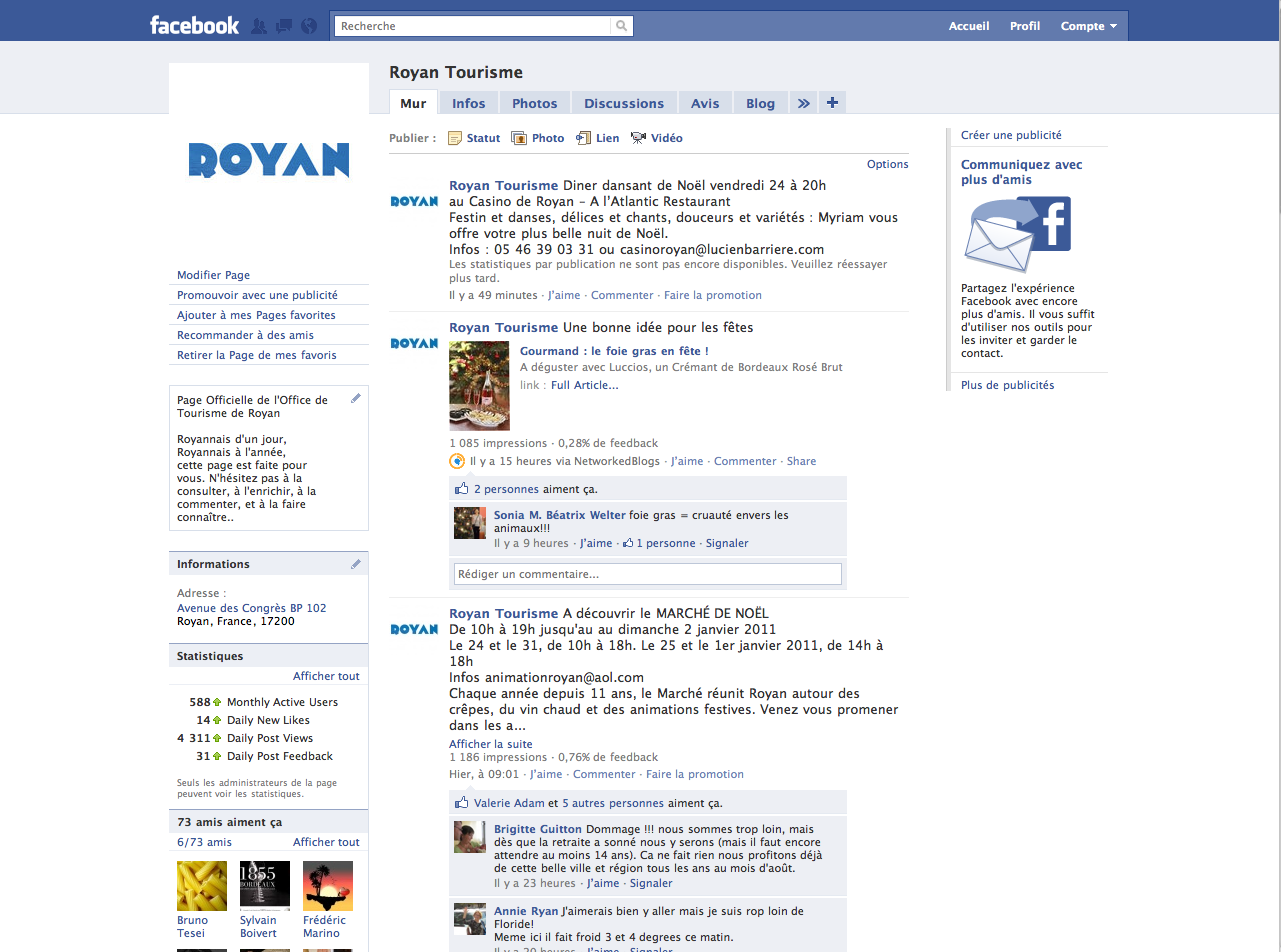
Task: Click Share on the foie gras post
Action: (x=801, y=461)
